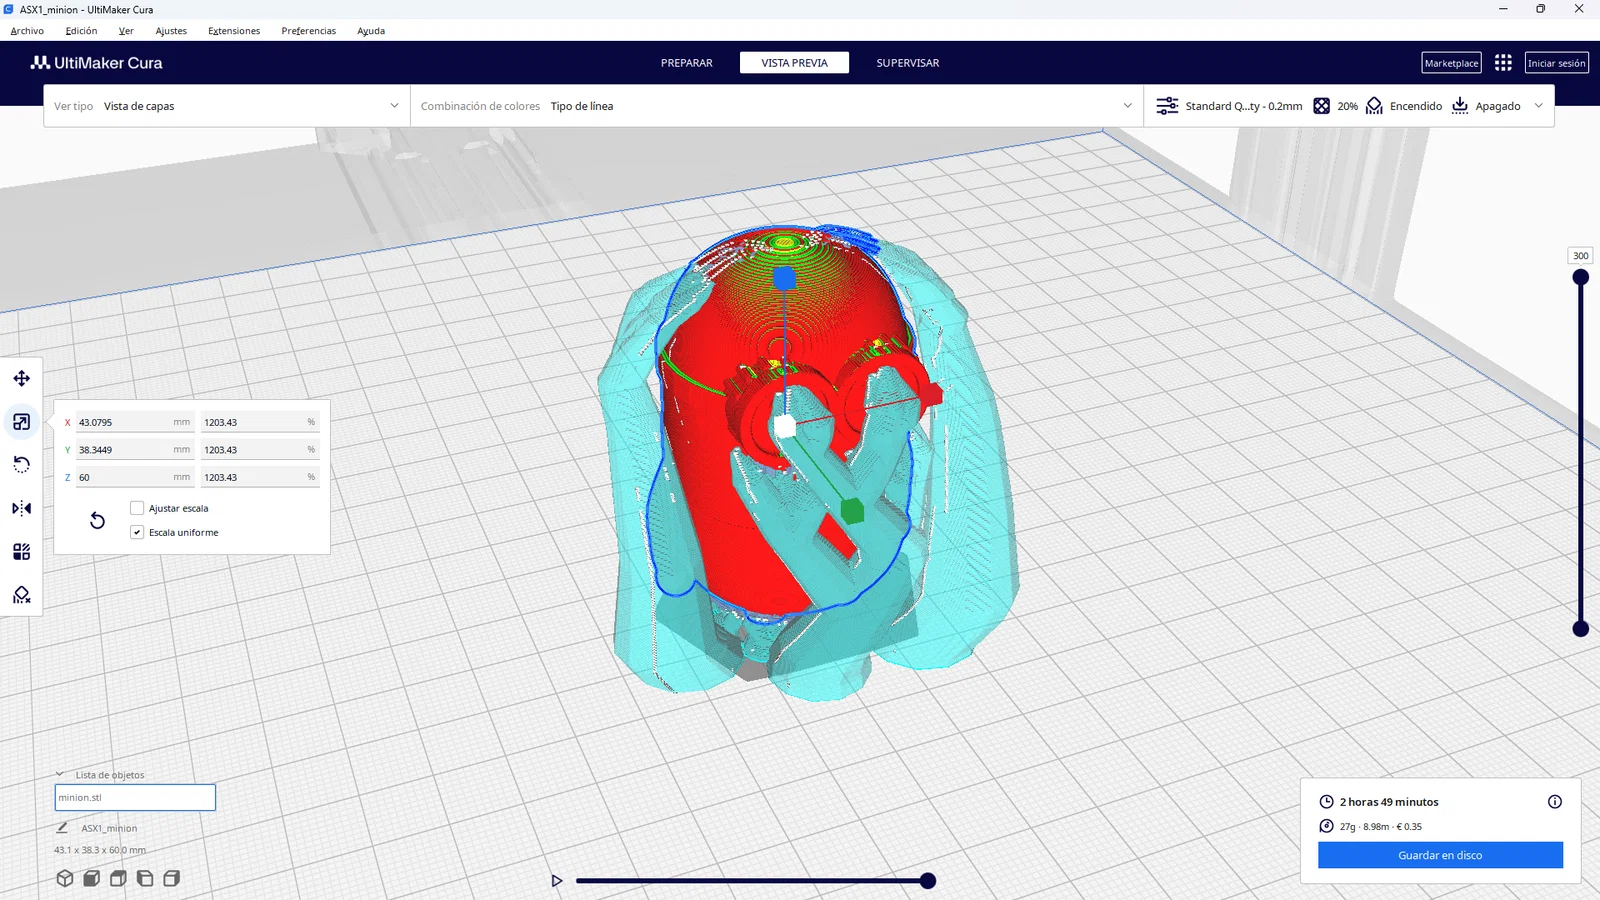The width and height of the screenshot is (1600, 900).
Task: Click the X scale percentage field
Action: (259, 422)
